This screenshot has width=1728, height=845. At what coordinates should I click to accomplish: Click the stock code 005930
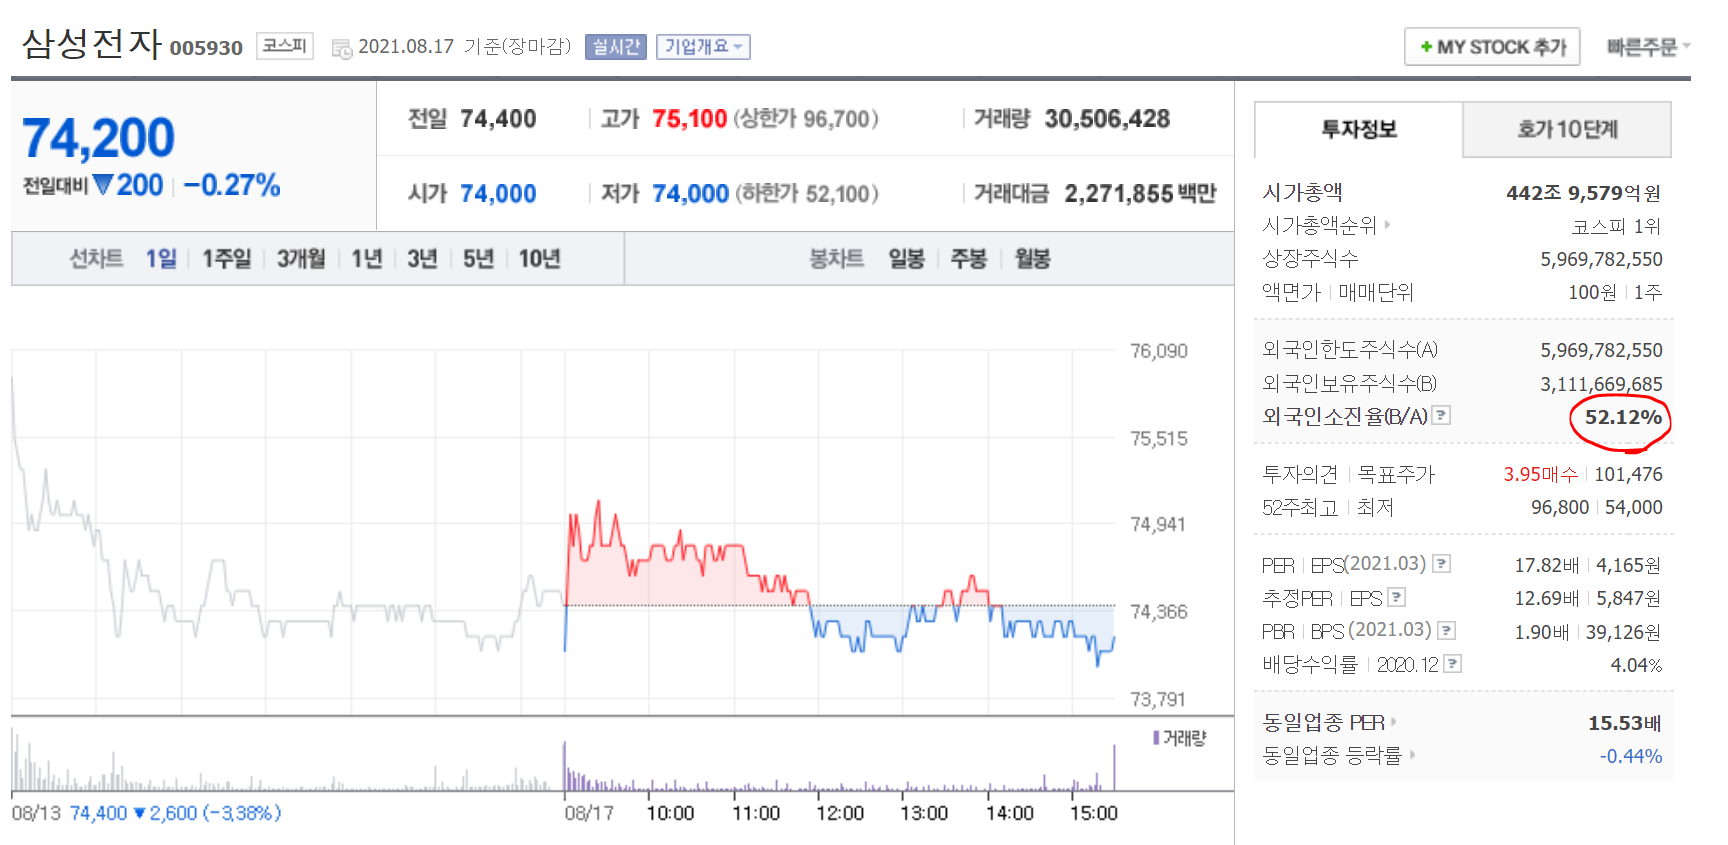pyautogui.click(x=206, y=48)
